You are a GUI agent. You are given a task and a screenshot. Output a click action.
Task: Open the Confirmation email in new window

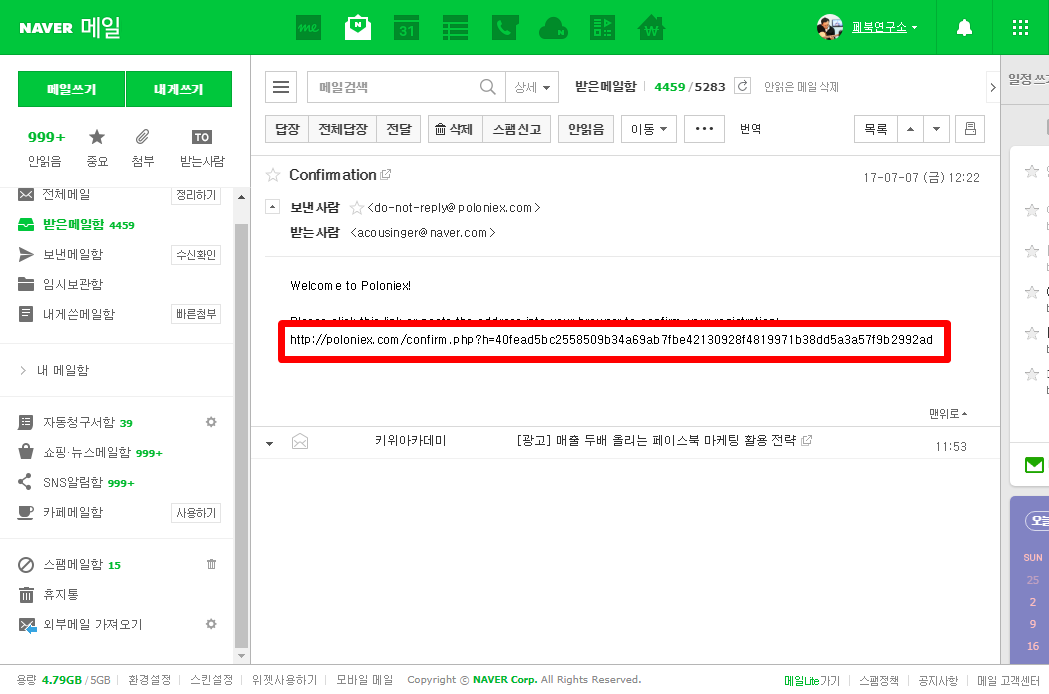tap(385, 175)
